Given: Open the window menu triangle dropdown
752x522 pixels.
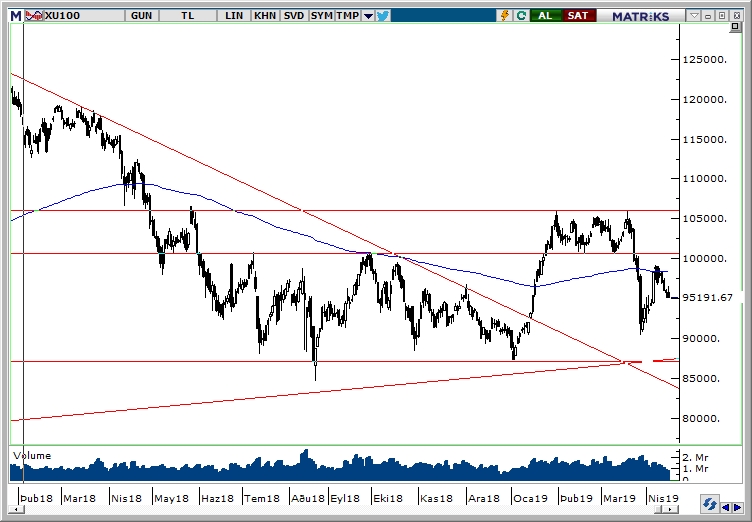Looking at the screenshot, I should pos(694,16).
